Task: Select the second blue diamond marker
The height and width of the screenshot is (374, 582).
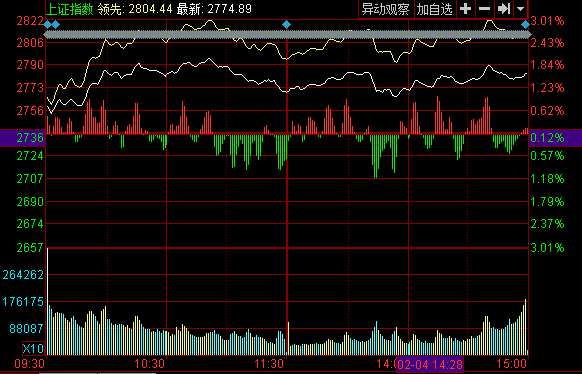Action: (55, 25)
